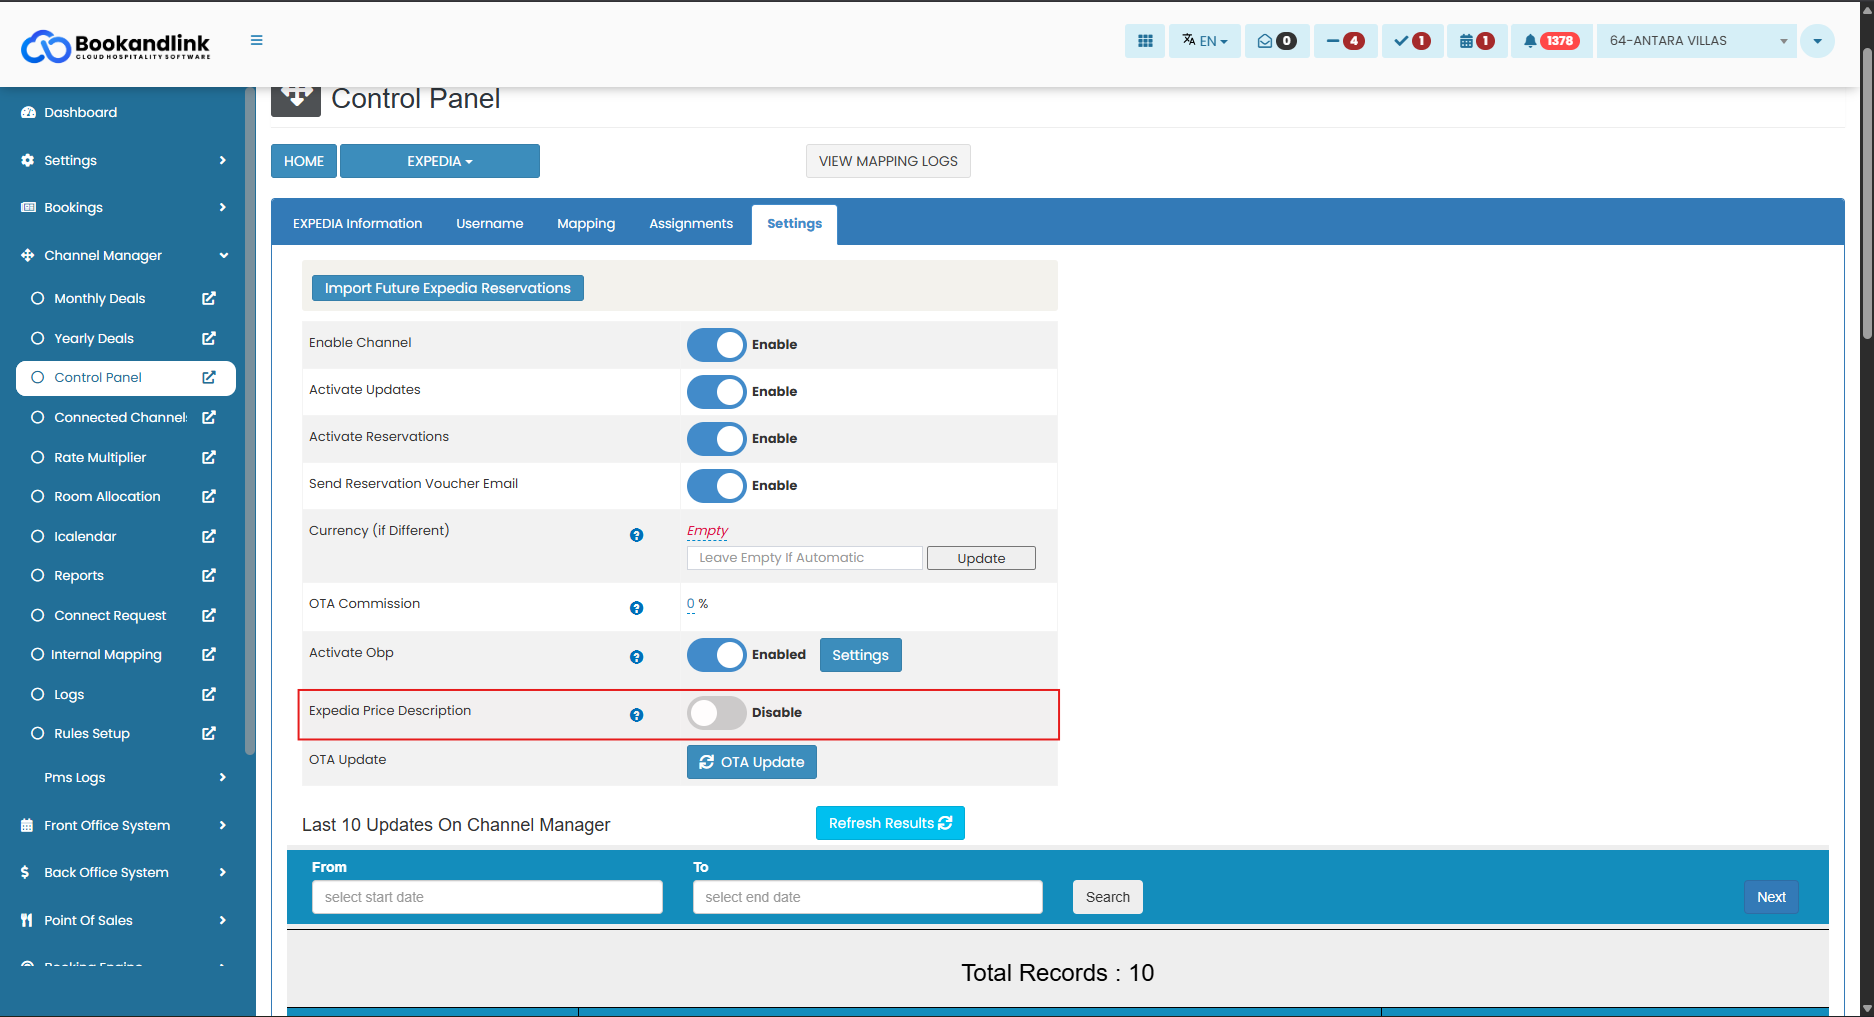Image resolution: width=1874 pixels, height=1017 pixels.
Task: Open Icalendar external link icon
Action: pos(209,536)
